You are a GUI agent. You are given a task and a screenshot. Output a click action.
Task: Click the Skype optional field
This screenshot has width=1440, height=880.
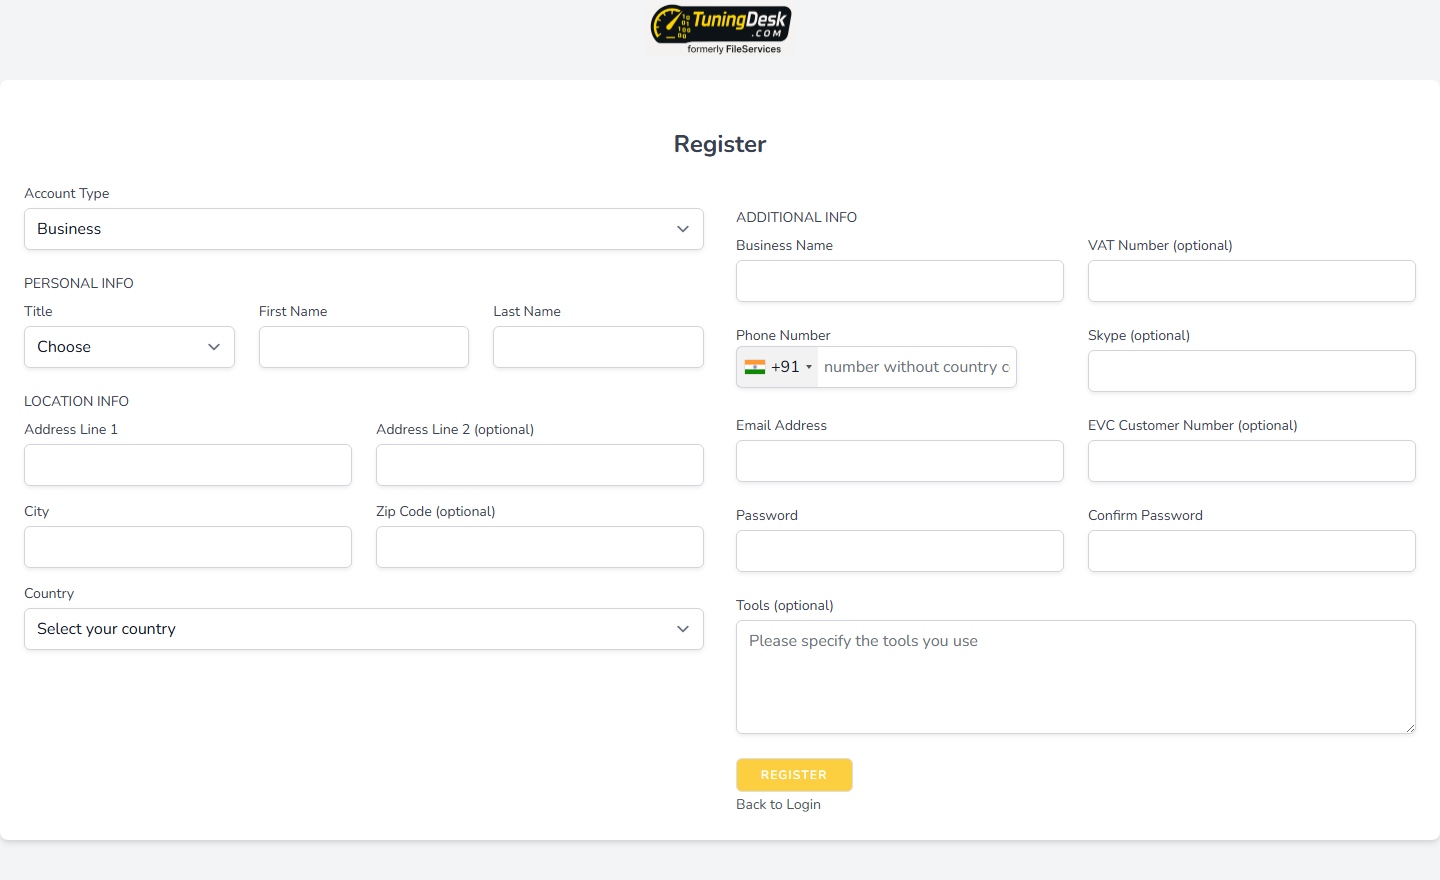[x=1251, y=371]
